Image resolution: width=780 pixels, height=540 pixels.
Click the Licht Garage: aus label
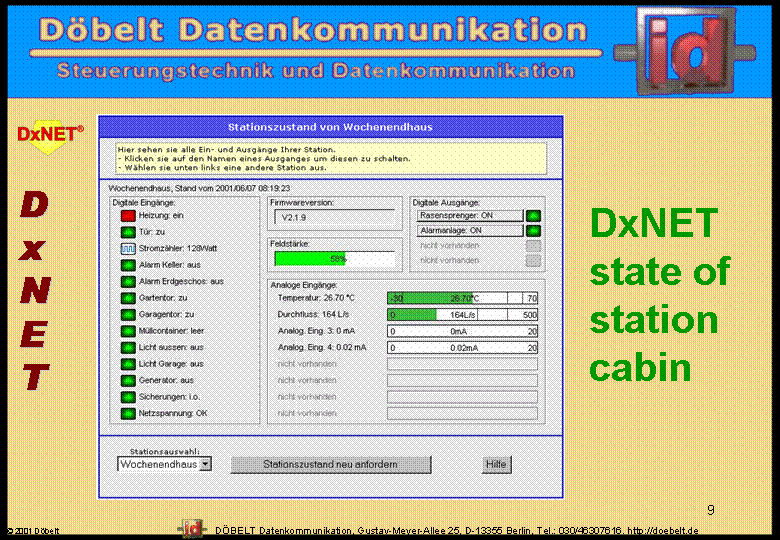[x=171, y=364]
